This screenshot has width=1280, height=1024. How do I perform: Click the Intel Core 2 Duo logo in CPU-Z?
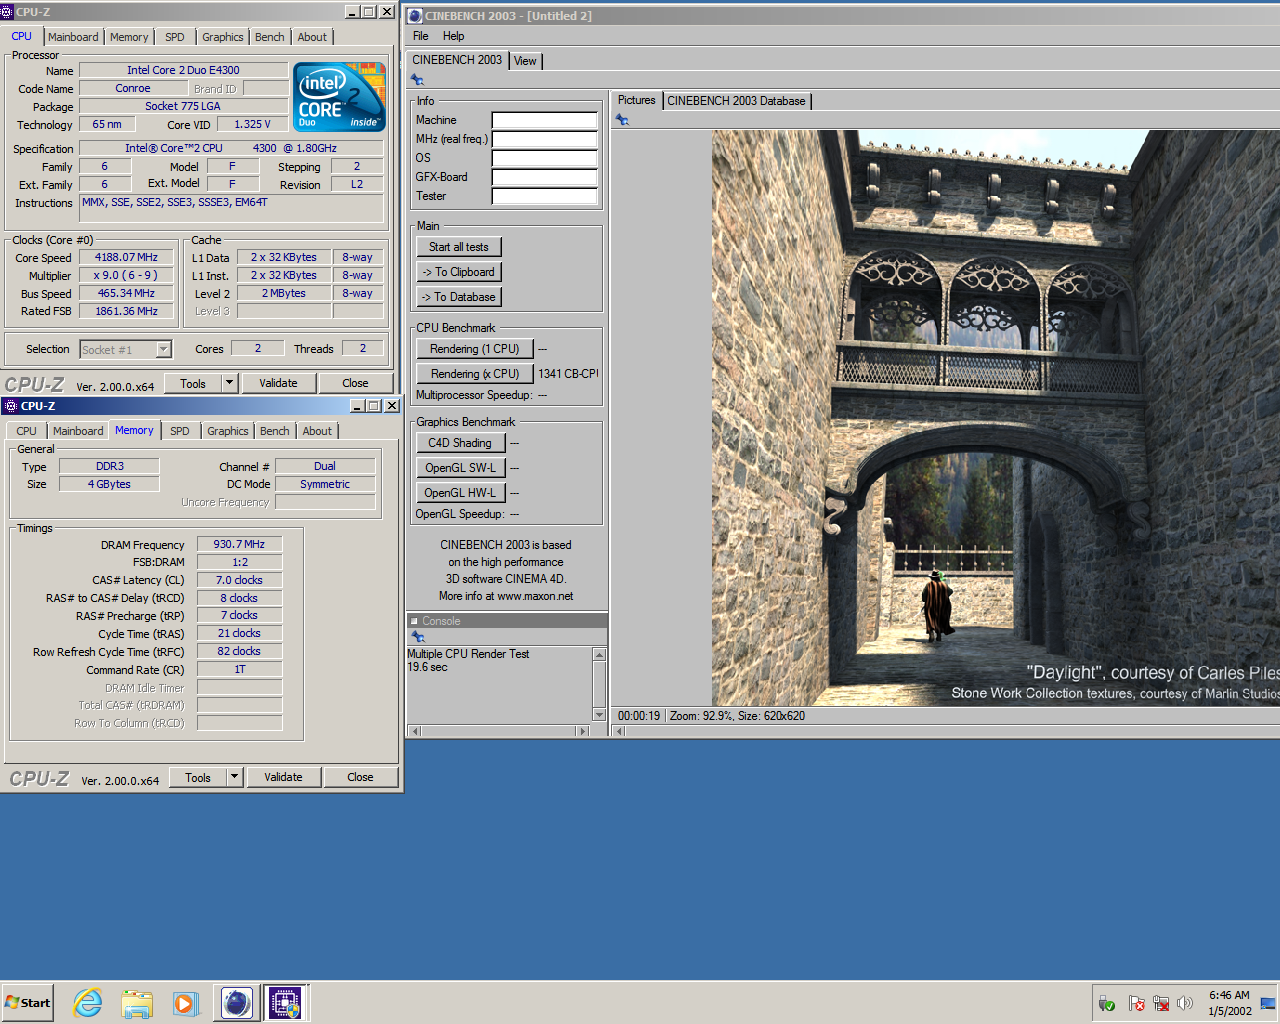pos(340,97)
